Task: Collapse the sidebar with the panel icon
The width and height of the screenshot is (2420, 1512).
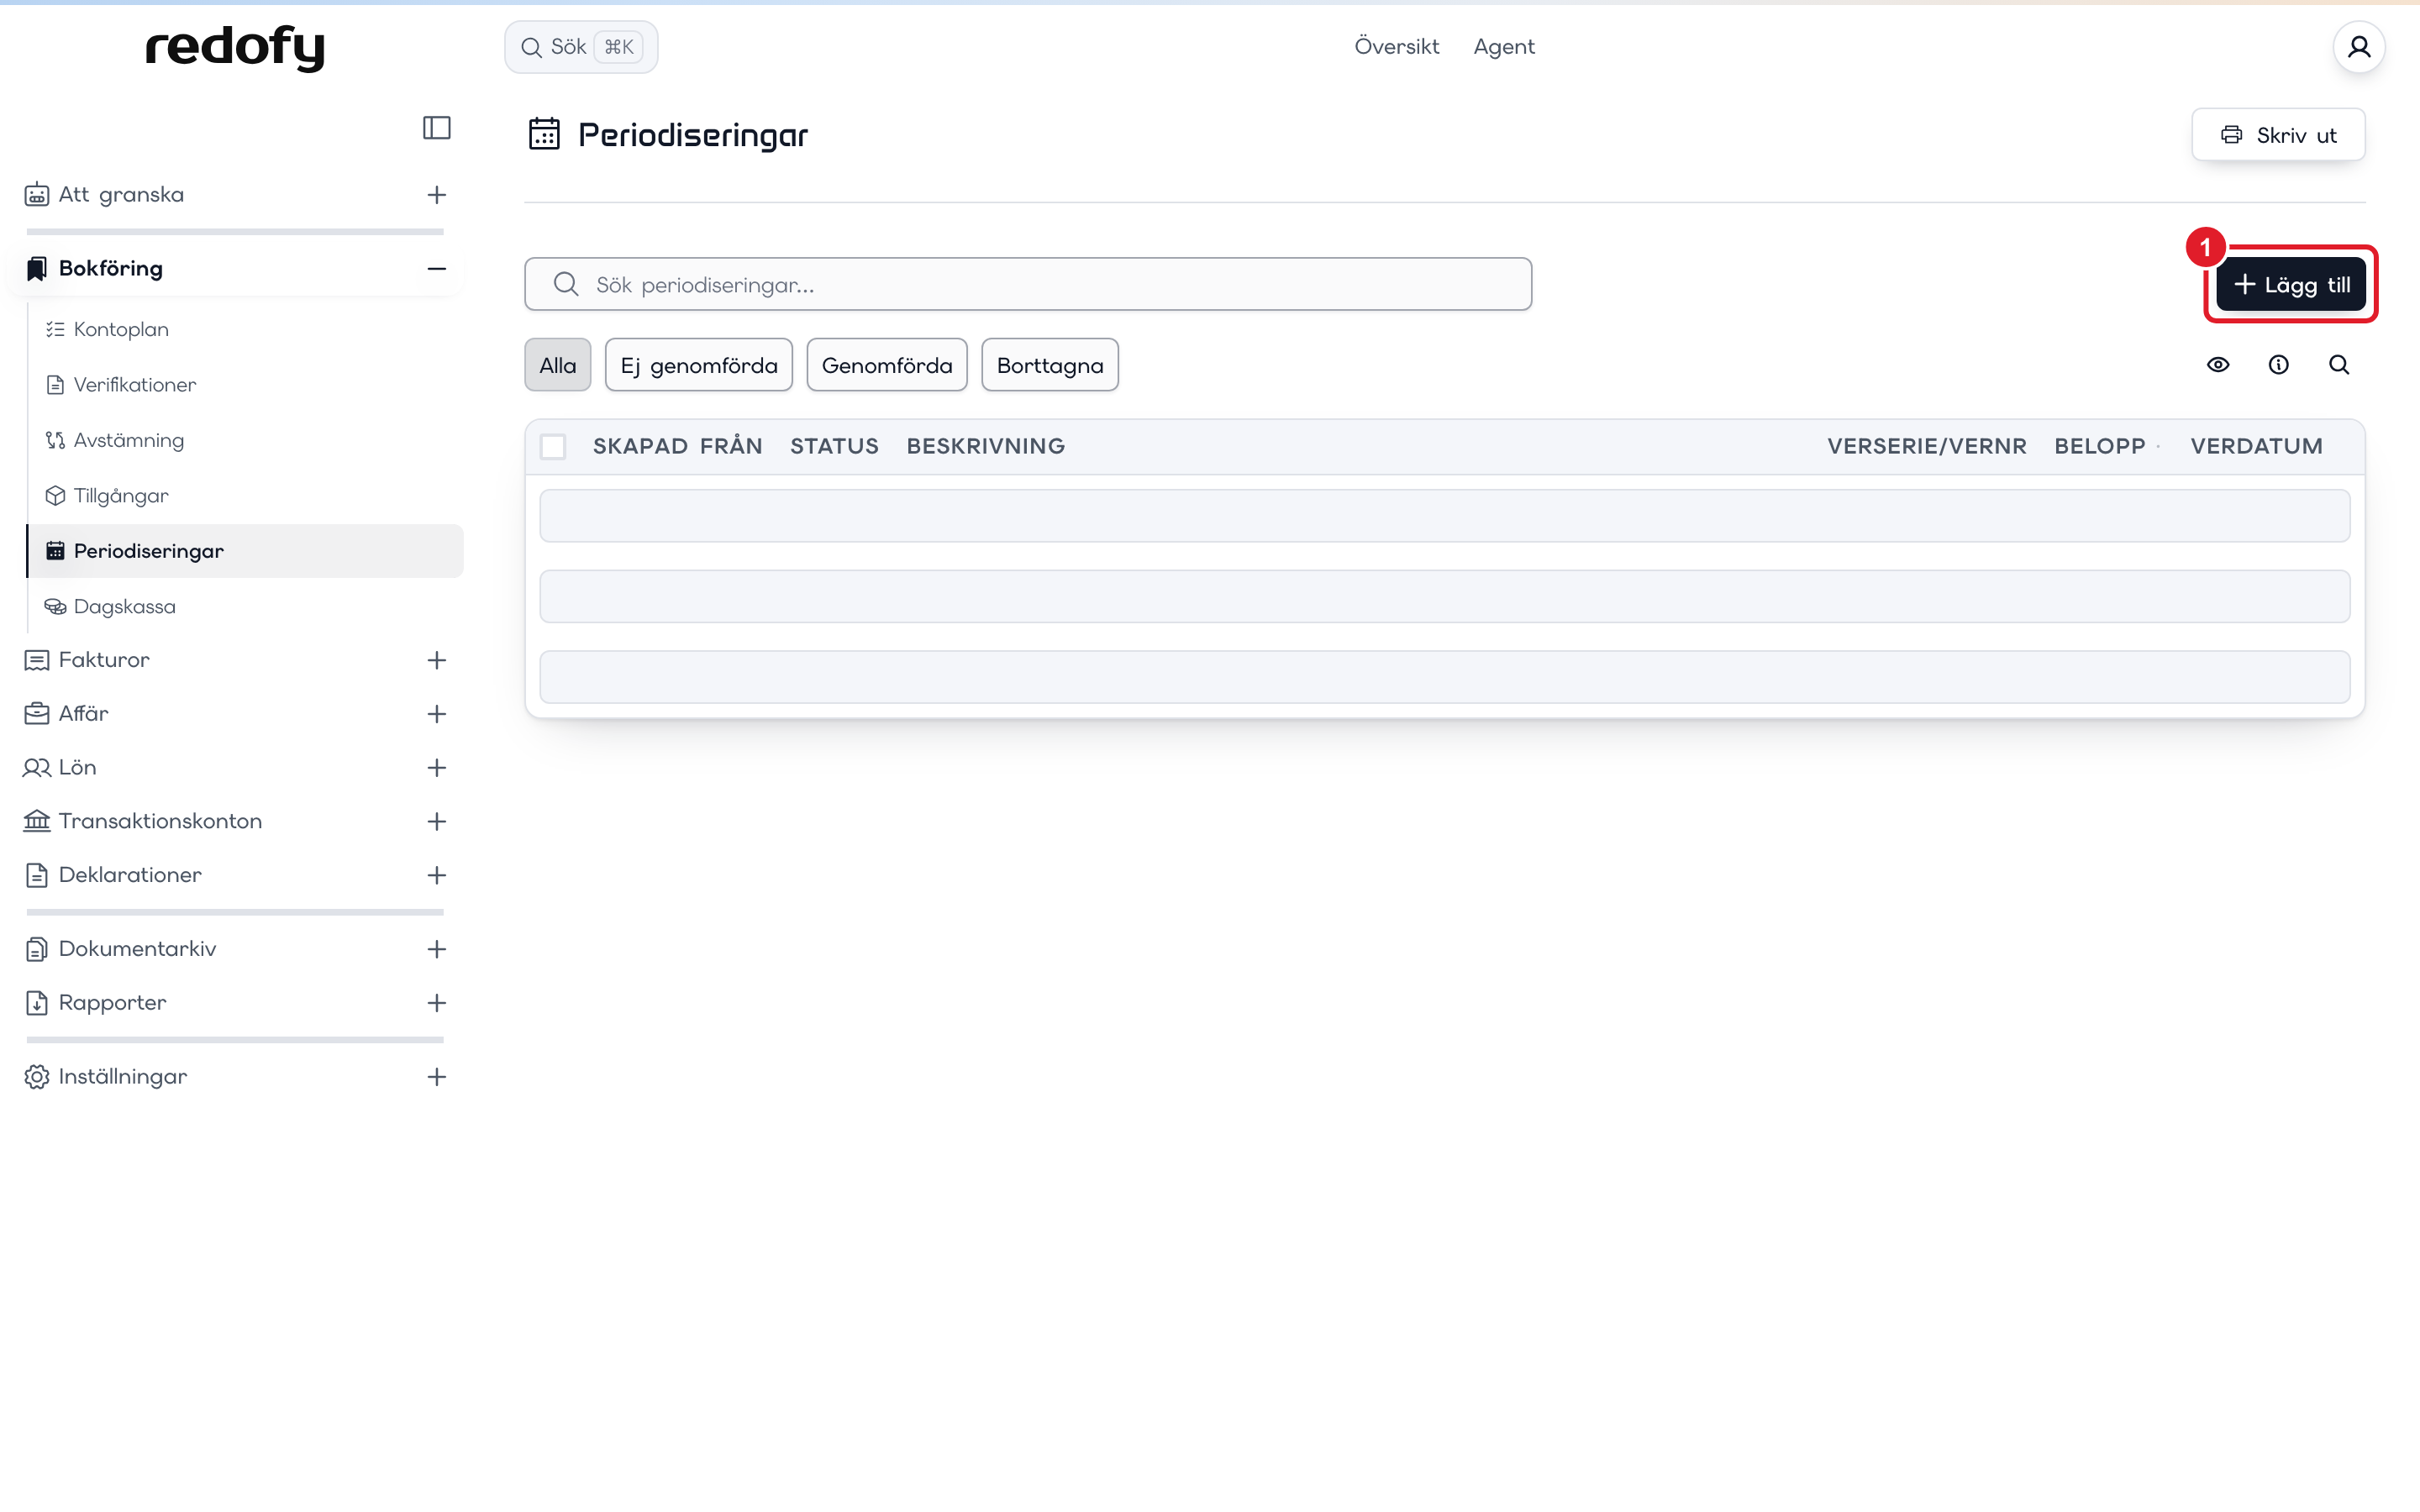Action: point(437,128)
